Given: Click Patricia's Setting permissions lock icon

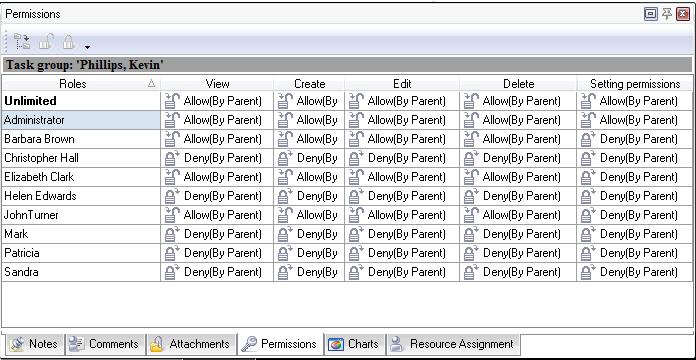Looking at the screenshot, I should (589, 253).
